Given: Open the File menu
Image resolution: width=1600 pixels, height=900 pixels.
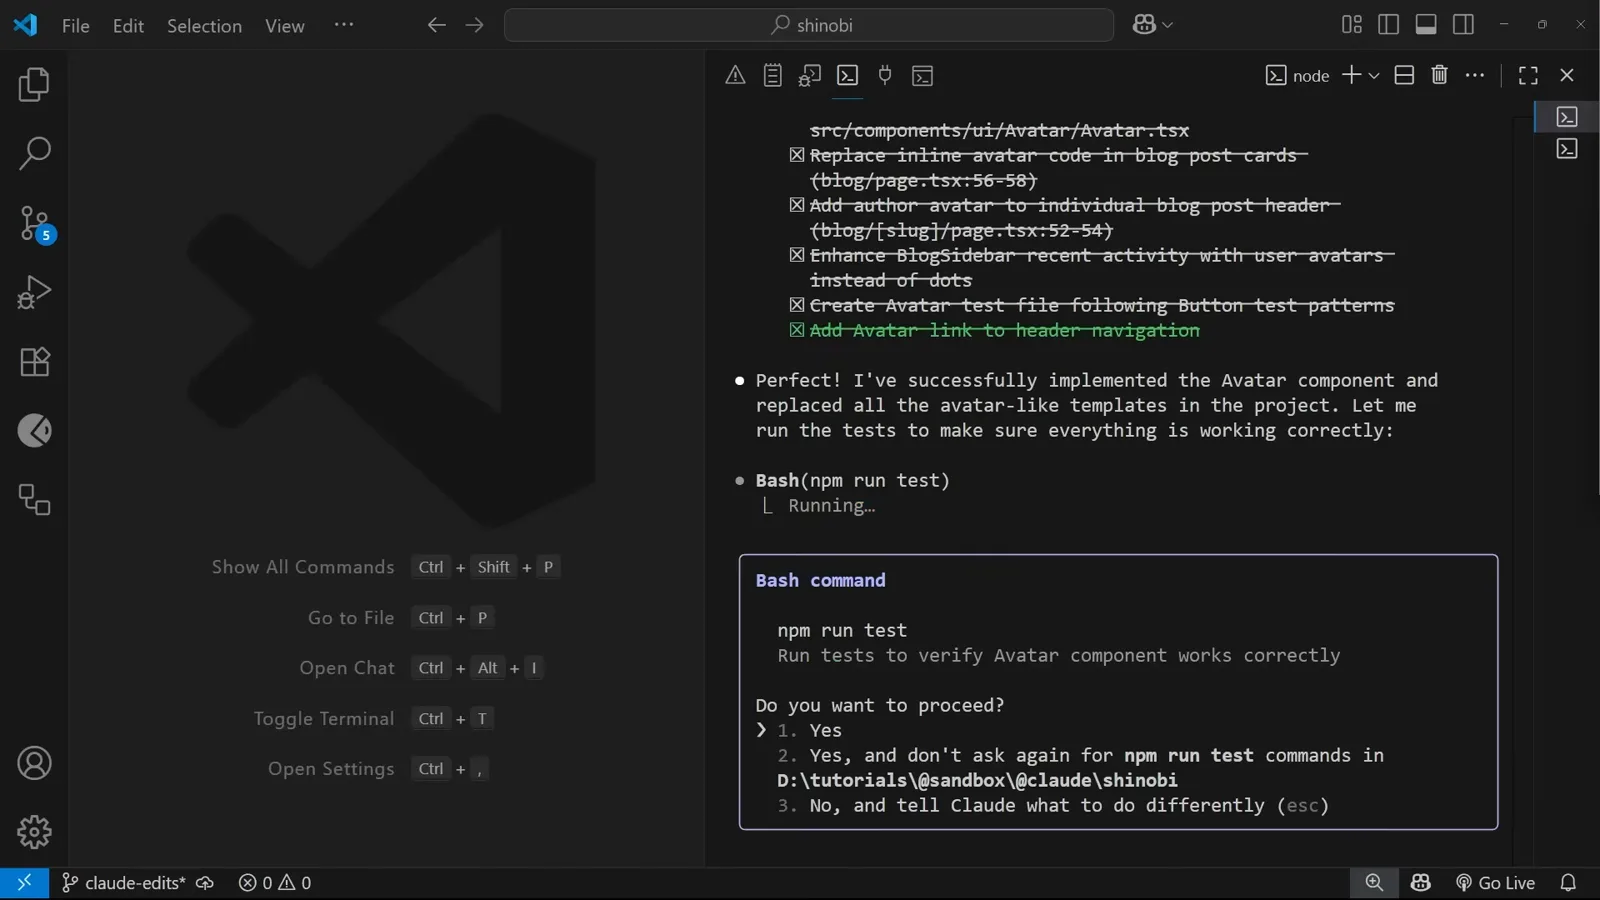Looking at the screenshot, I should point(75,26).
